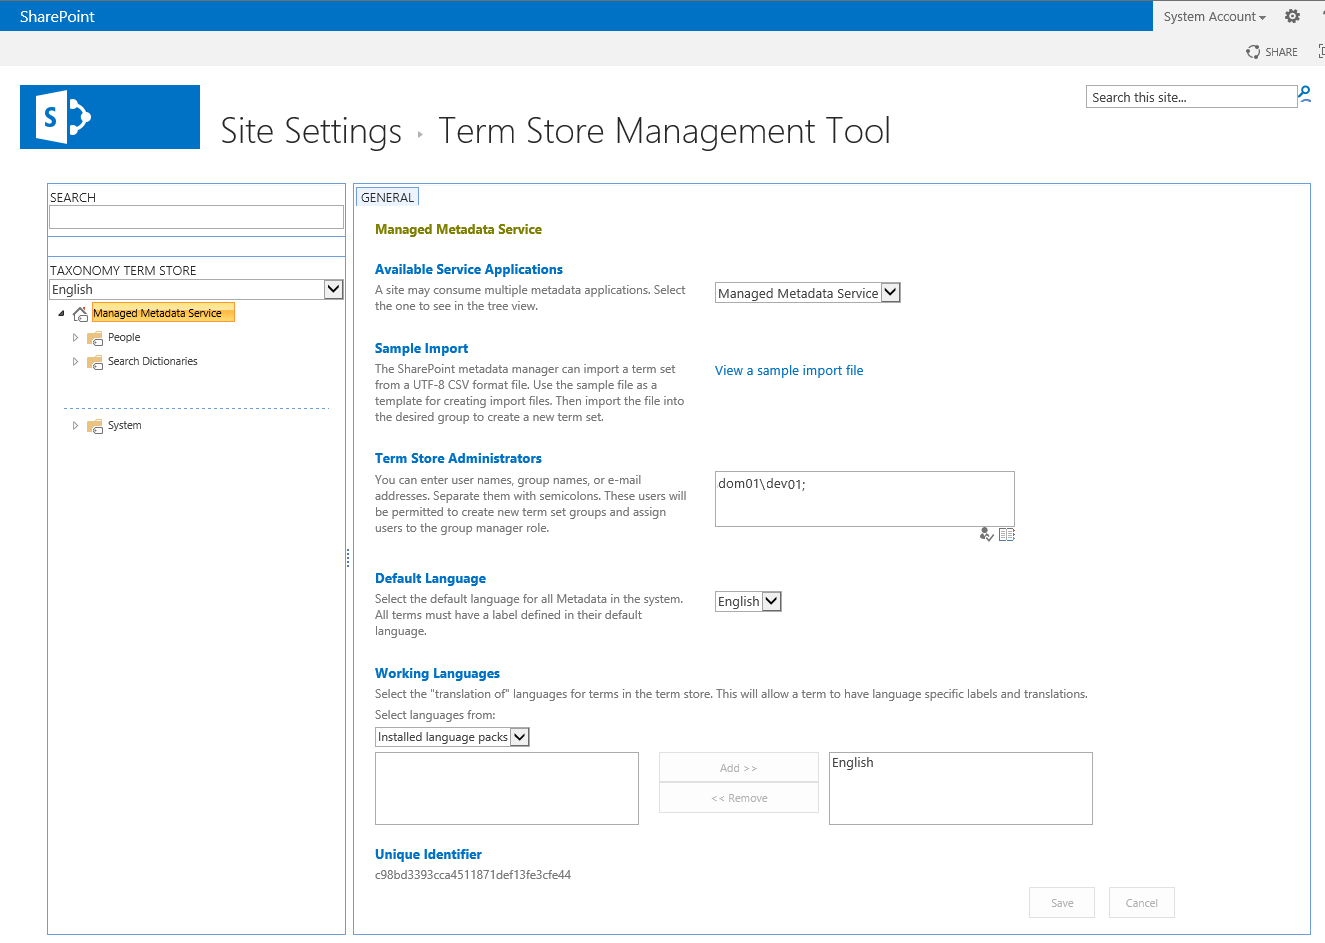The width and height of the screenshot is (1325, 943).
Task: Click the available languages list box
Action: tap(507, 789)
